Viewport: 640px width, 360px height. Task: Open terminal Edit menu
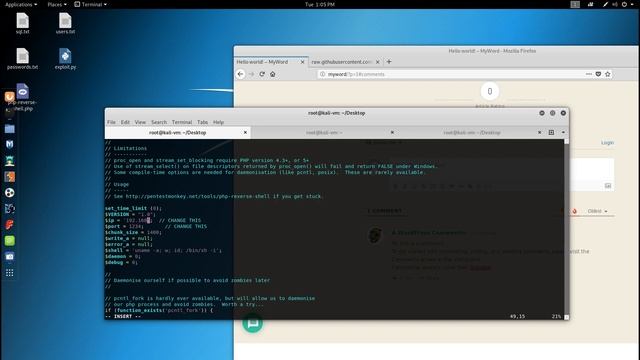[x=125, y=122]
